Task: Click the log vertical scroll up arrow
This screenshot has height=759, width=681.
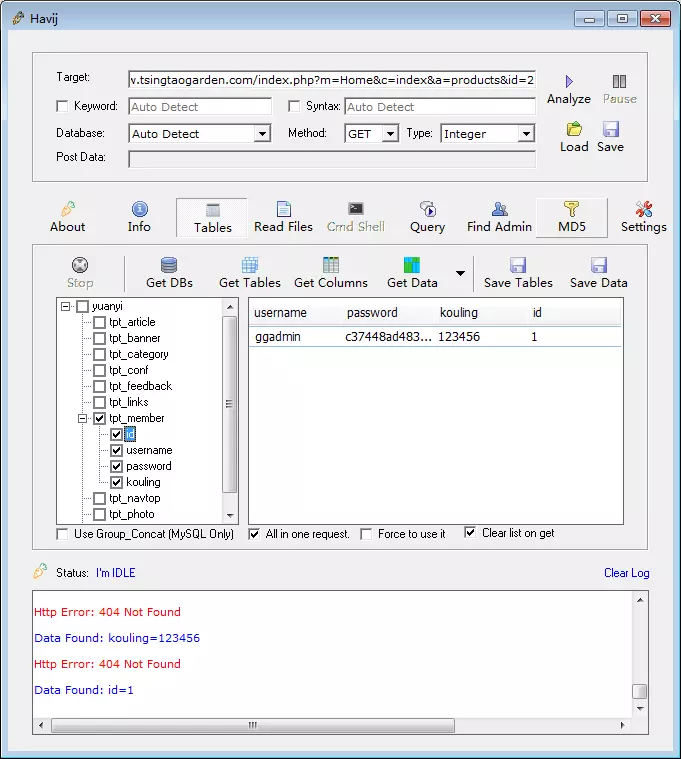Action: pyautogui.click(x=640, y=600)
